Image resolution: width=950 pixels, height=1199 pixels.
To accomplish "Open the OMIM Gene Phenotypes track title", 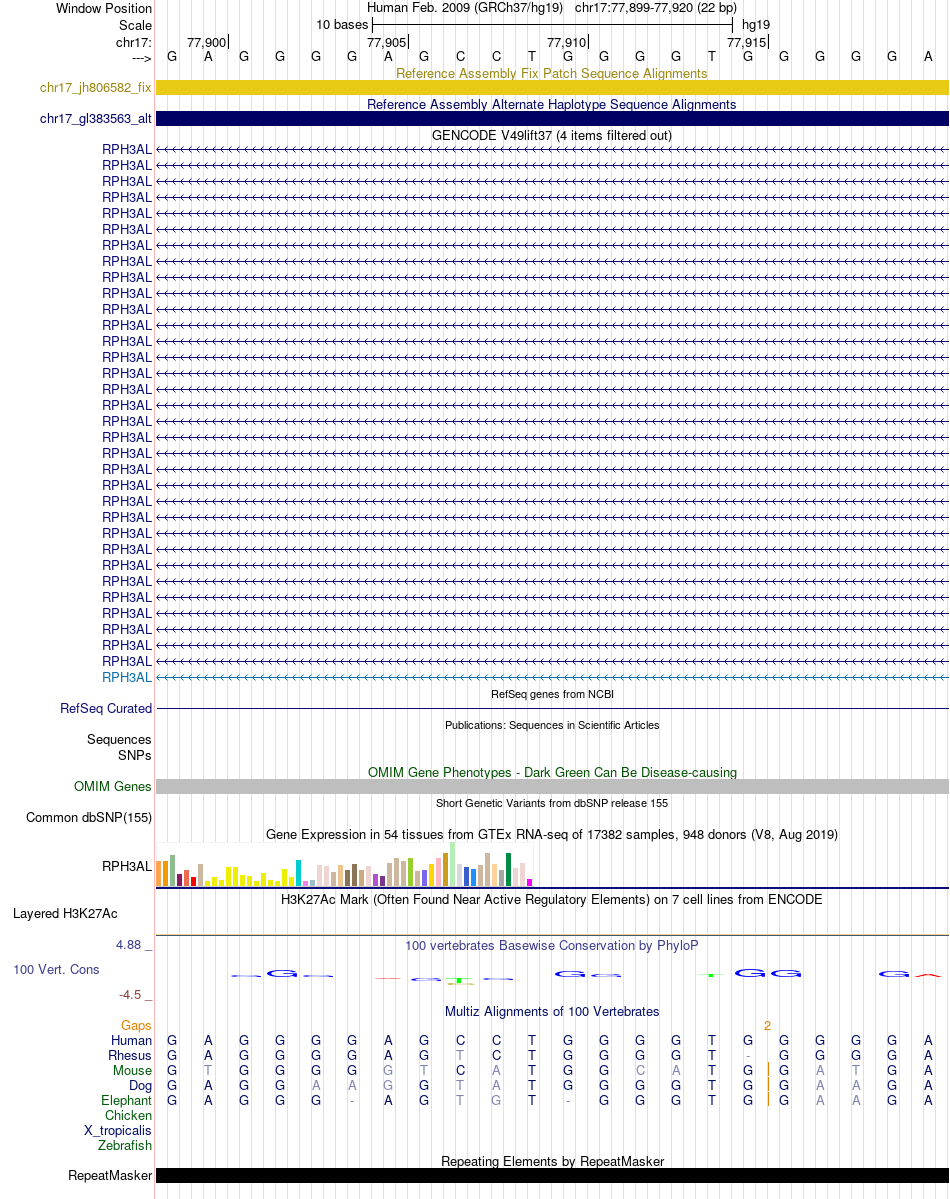I will point(552,772).
